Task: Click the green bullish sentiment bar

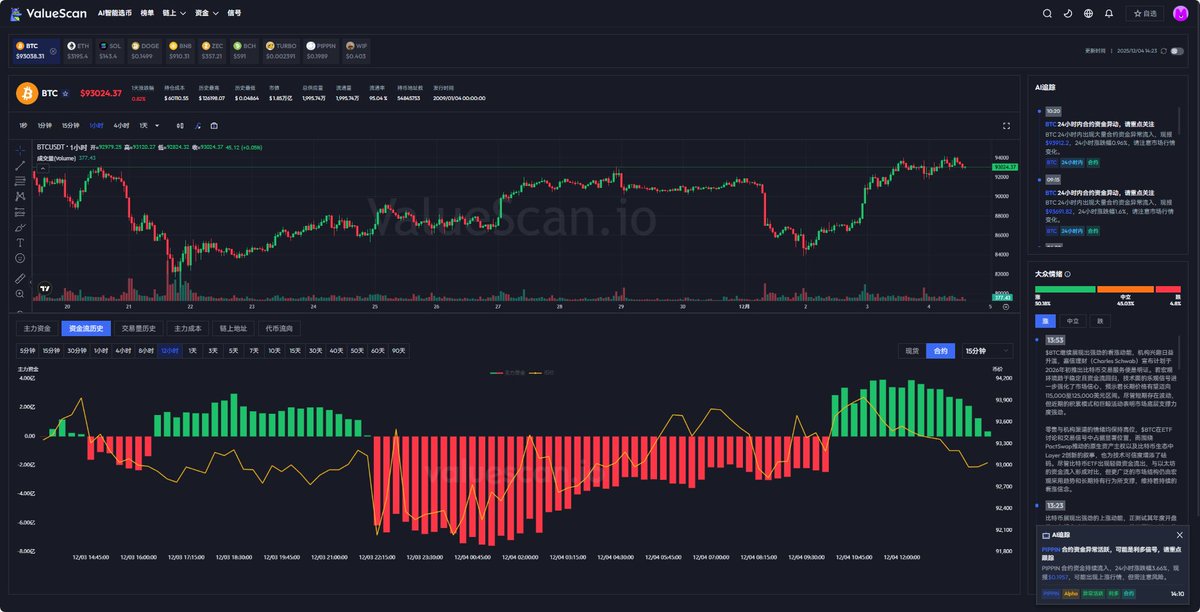Action: coord(1065,289)
